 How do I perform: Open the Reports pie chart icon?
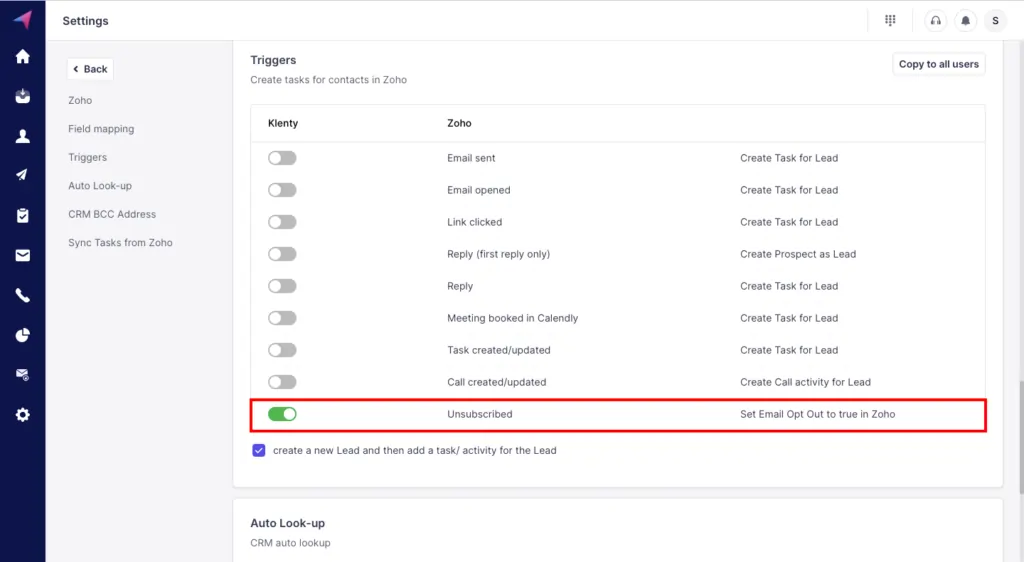coord(23,336)
